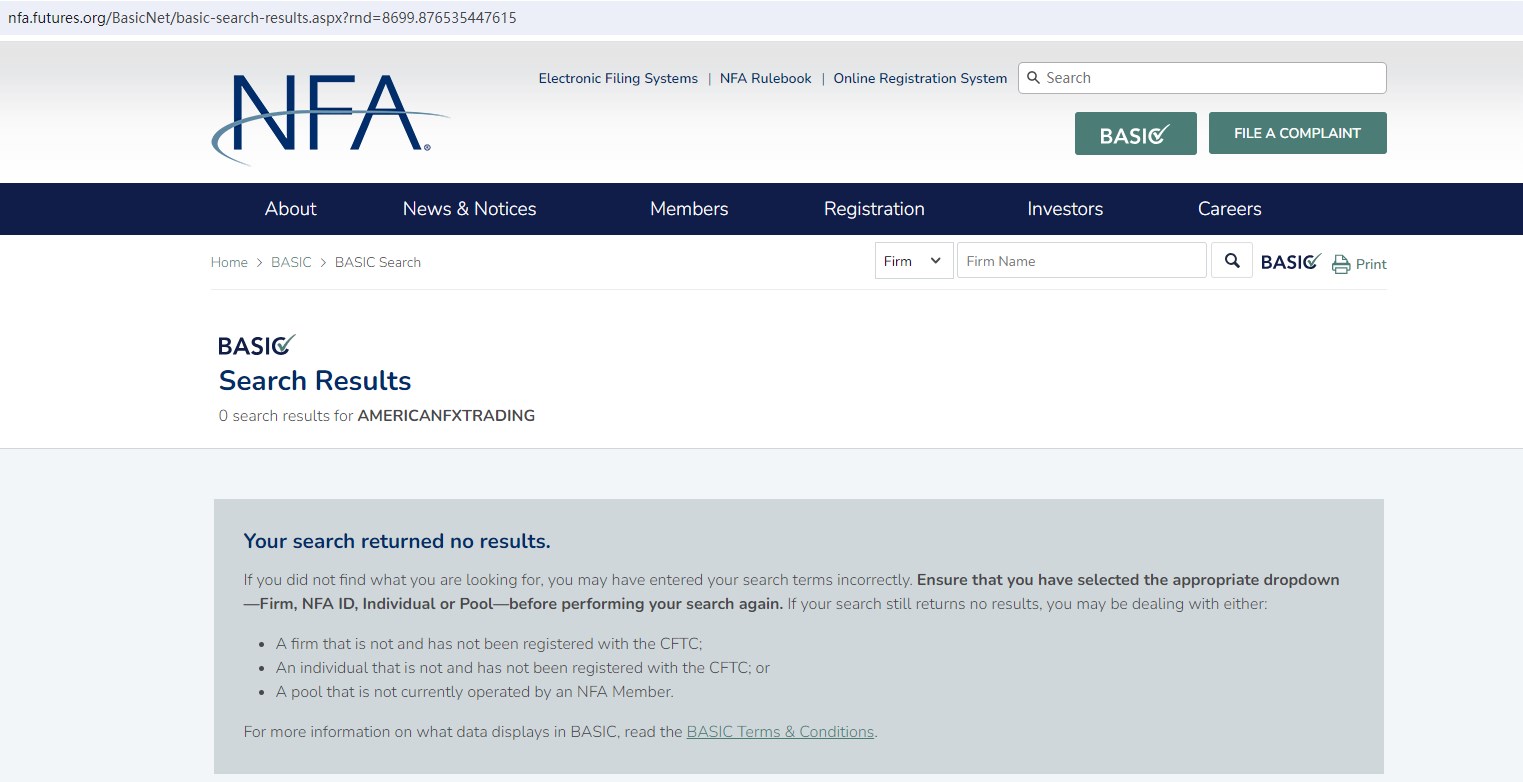Click the browser address URL
Viewport: 1523px width, 782px height.
(262, 18)
